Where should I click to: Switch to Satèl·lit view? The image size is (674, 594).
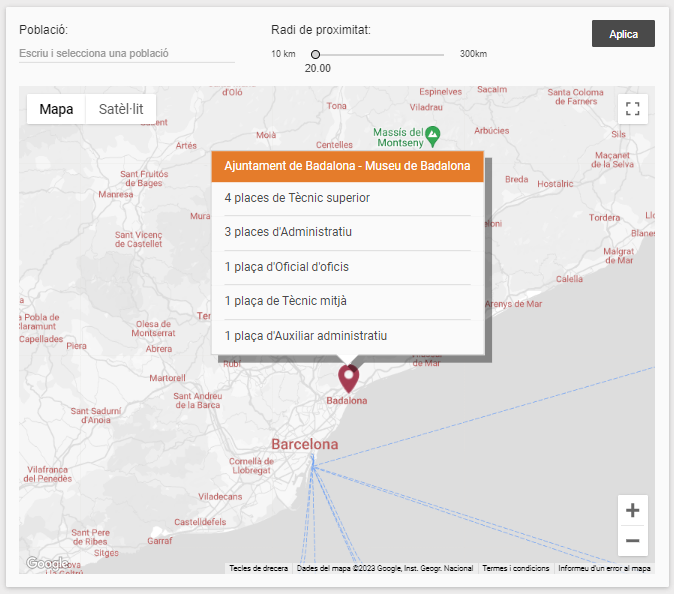click(x=121, y=109)
